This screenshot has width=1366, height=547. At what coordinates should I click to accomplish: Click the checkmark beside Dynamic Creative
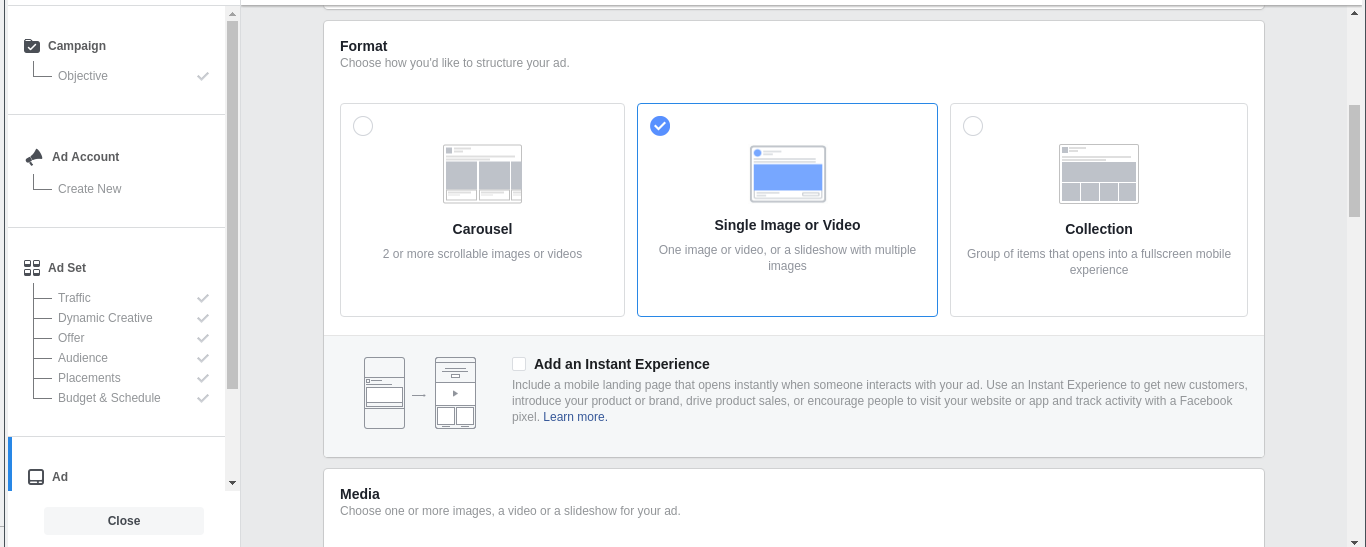203,318
